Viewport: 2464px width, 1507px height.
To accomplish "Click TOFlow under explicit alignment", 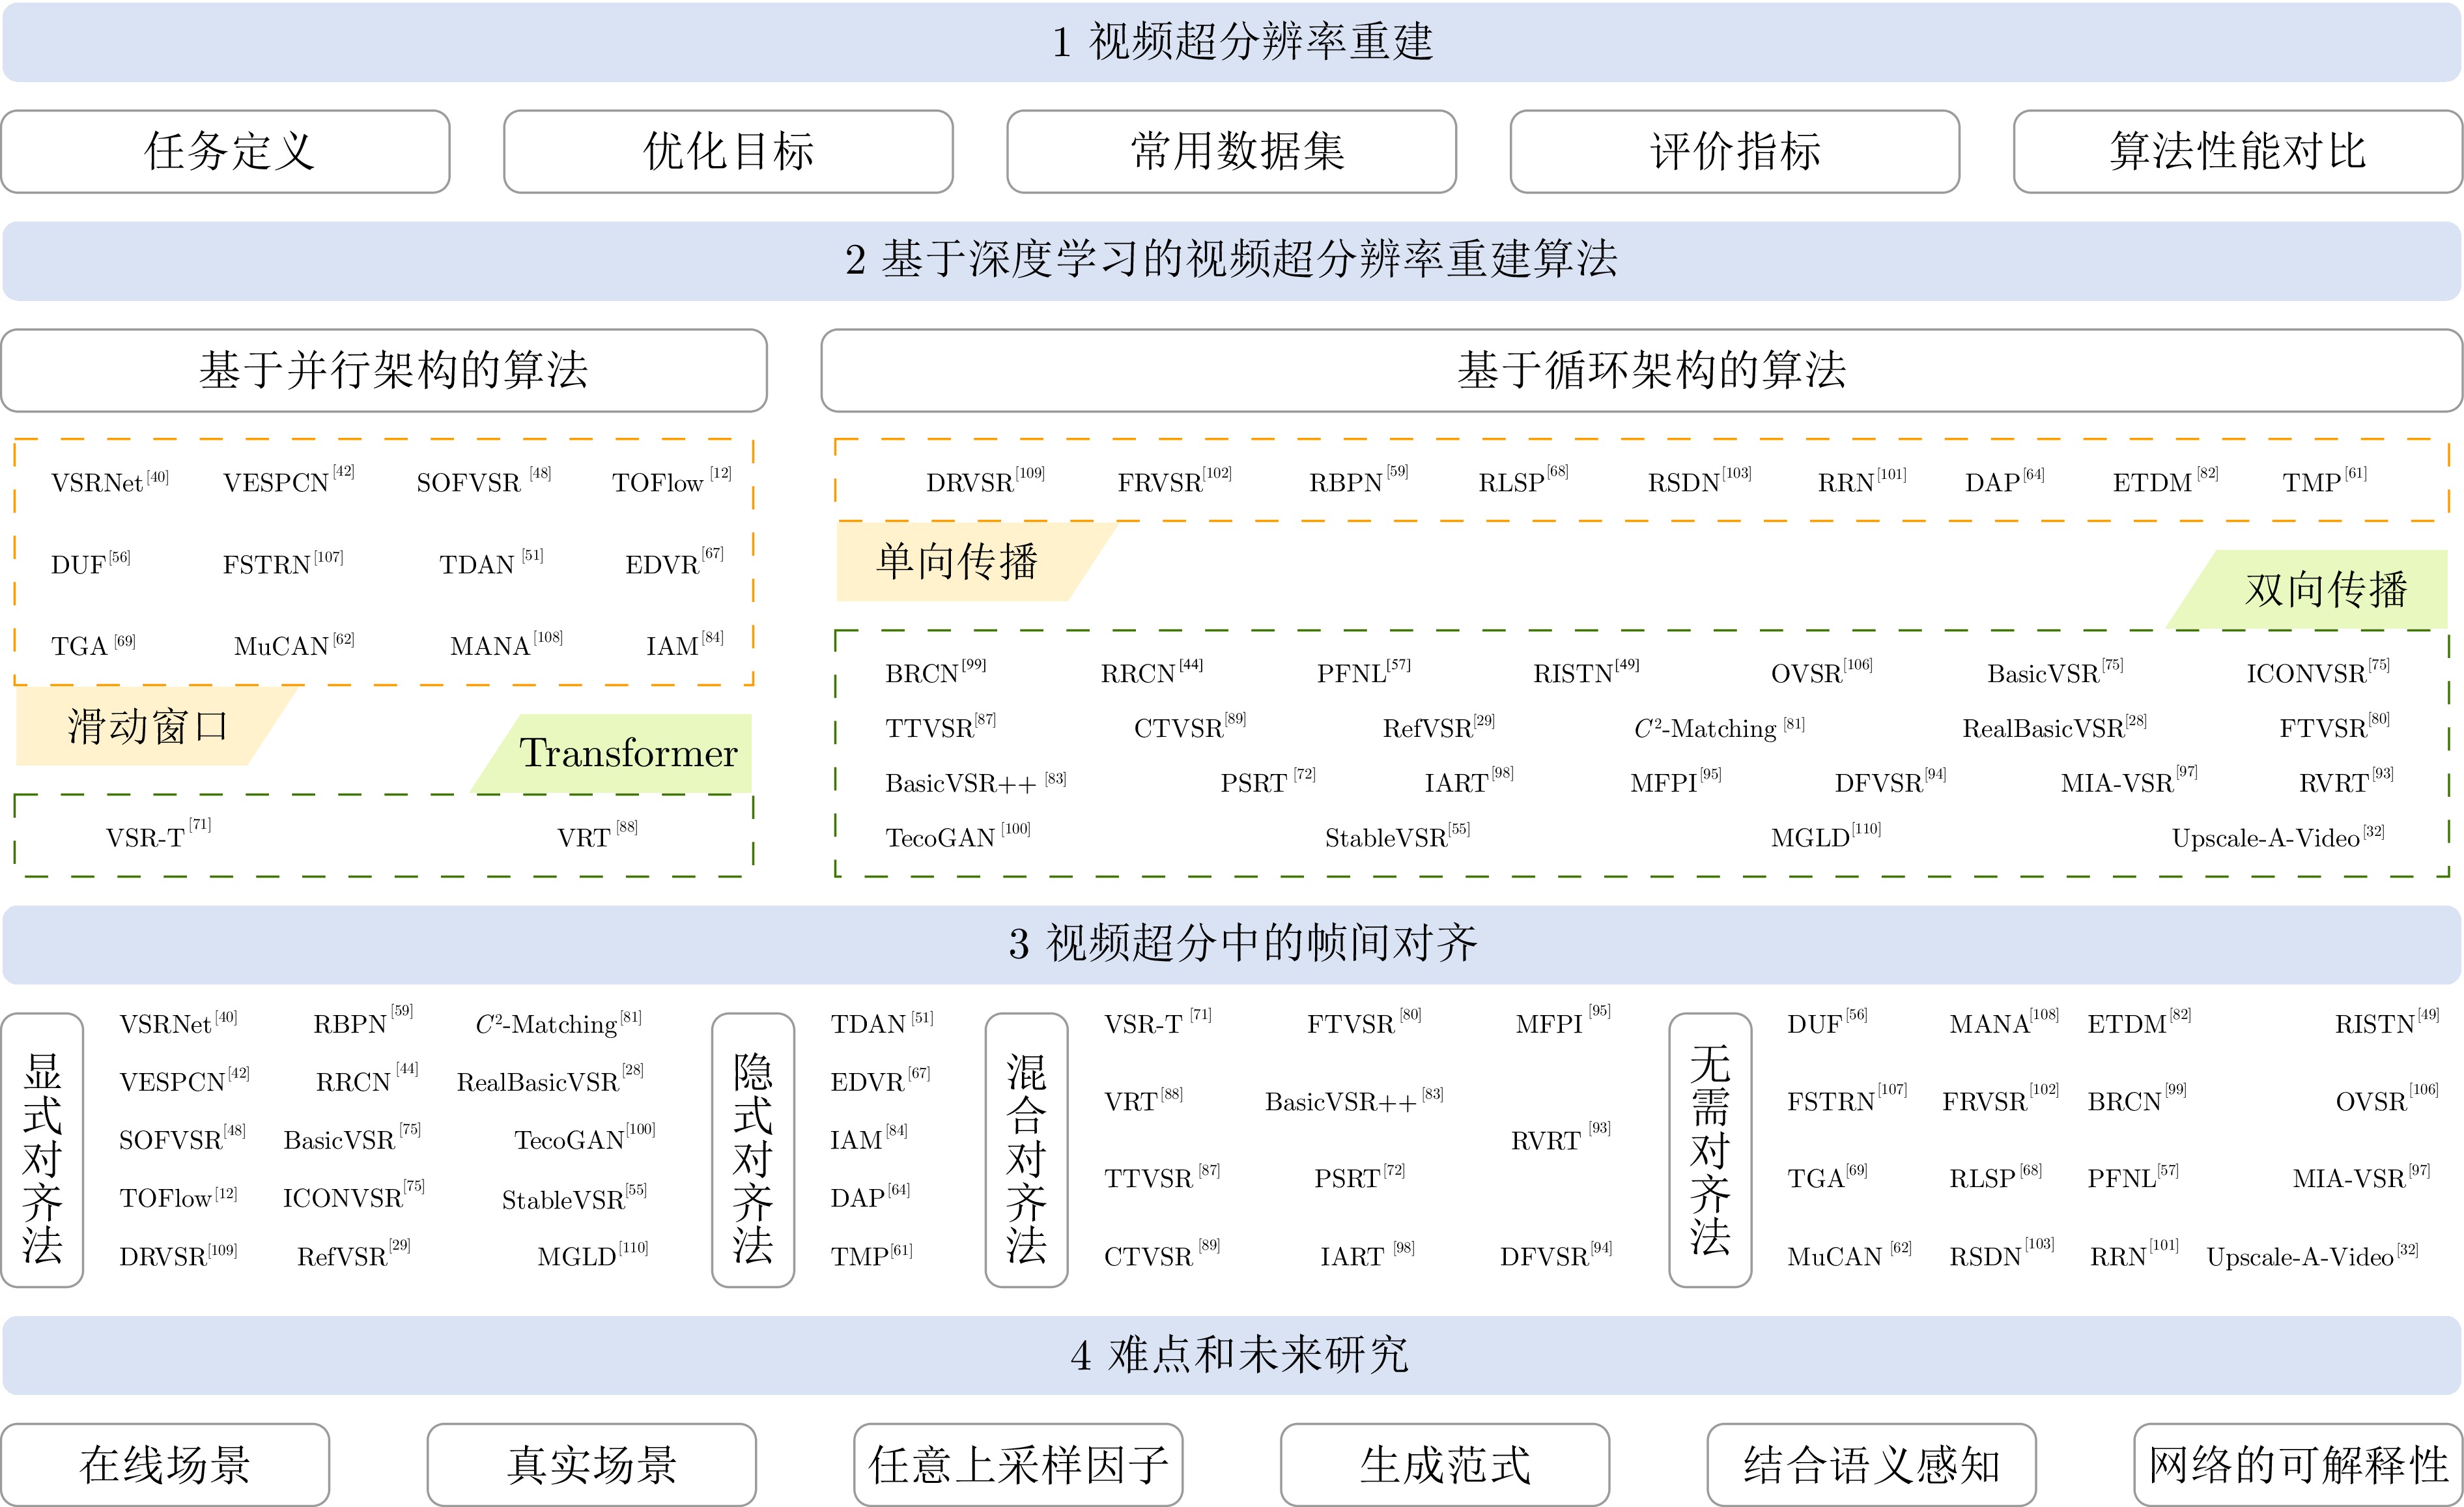I will [178, 1197].
